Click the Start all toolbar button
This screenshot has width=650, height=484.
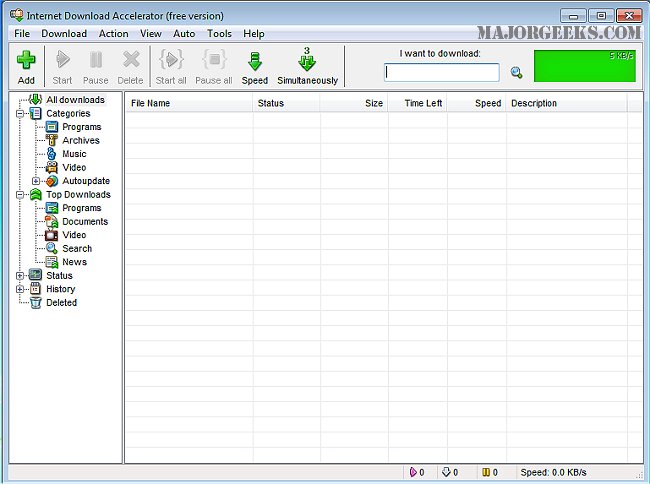click(x=171, y=65)
